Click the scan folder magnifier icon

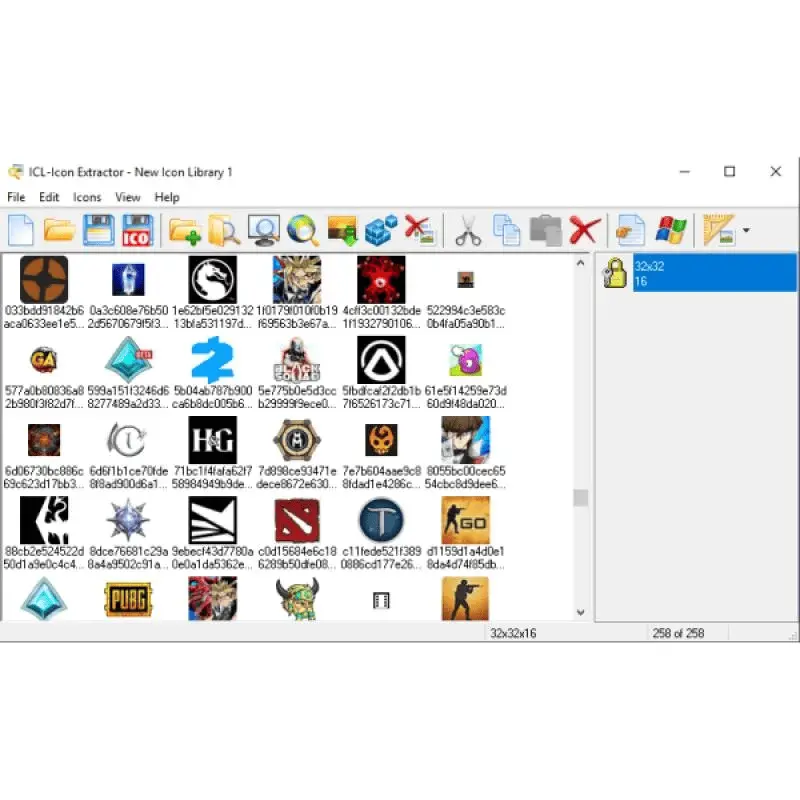(224, 231)
